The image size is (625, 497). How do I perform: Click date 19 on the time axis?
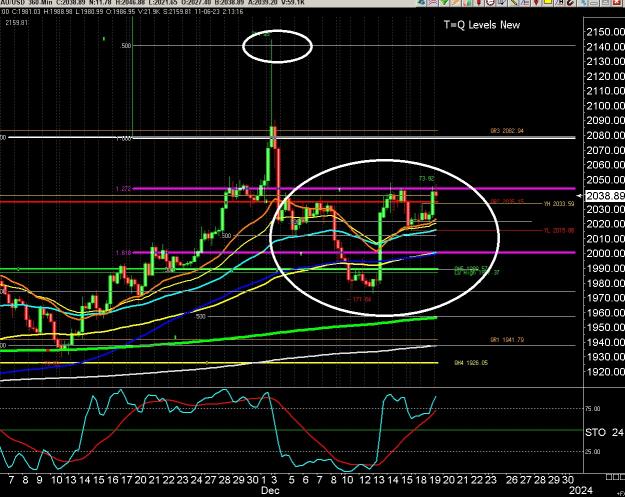point(435,480)
